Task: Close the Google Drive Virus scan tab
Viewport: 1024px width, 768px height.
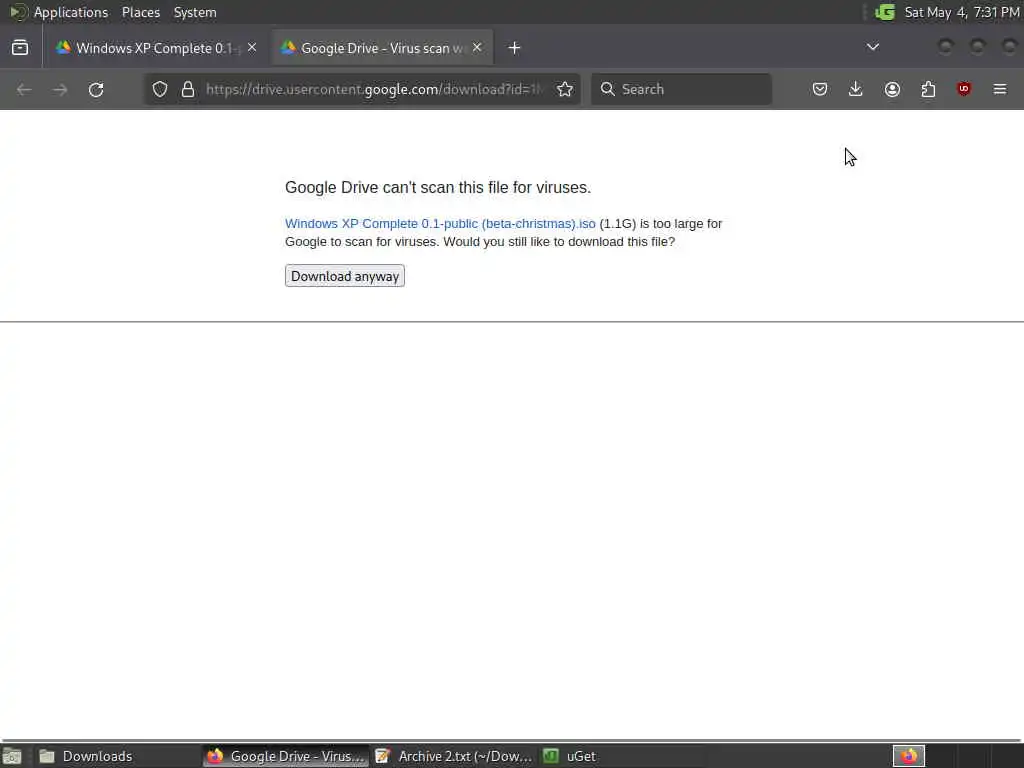Action: [477, 48]
